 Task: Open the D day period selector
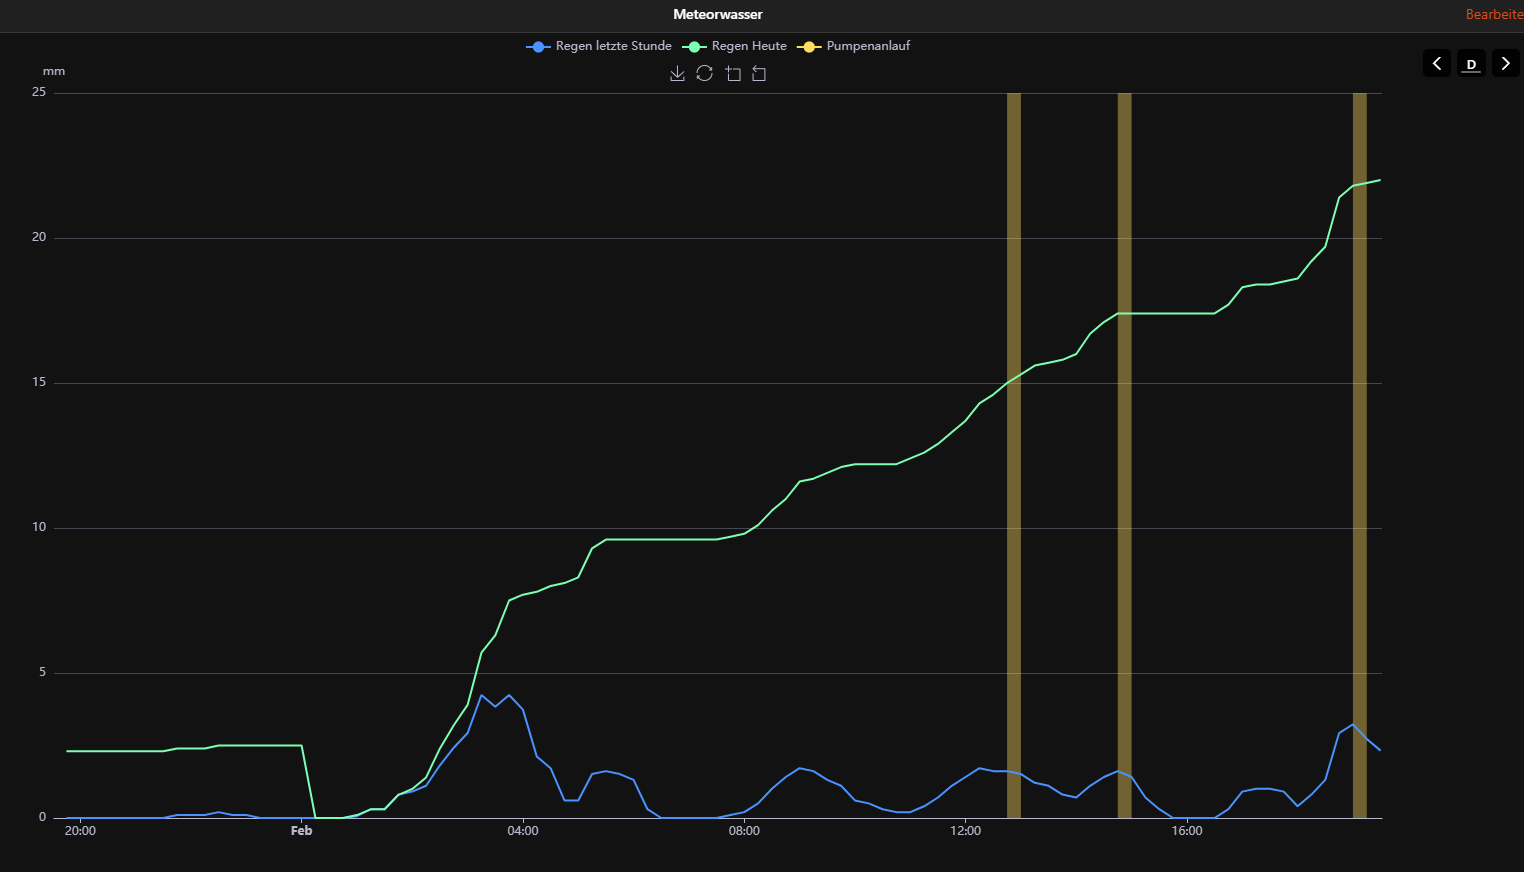pos(1471,63)
